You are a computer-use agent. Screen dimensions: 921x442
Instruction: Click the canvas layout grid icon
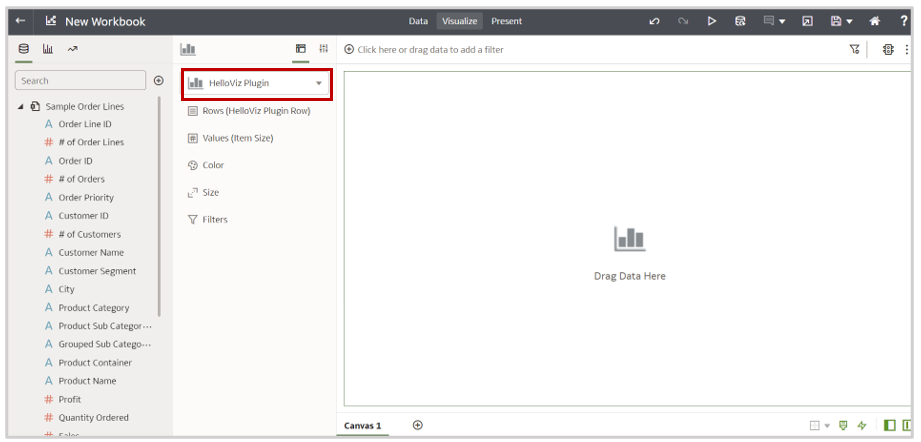click(815, 426)
